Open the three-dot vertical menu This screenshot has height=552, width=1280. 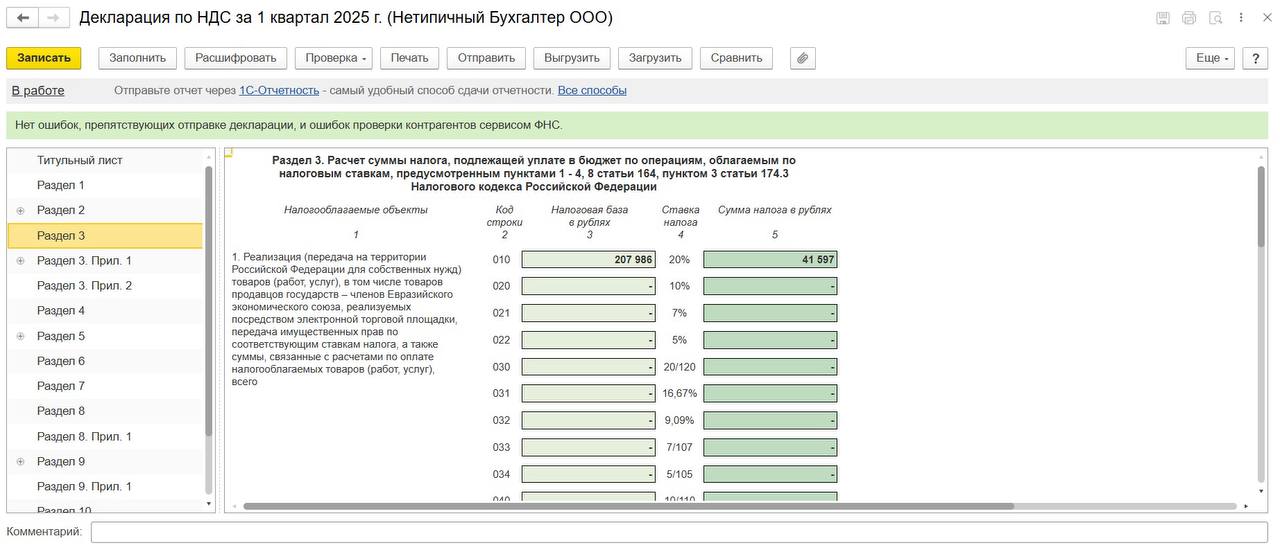tap(1241, 18)
